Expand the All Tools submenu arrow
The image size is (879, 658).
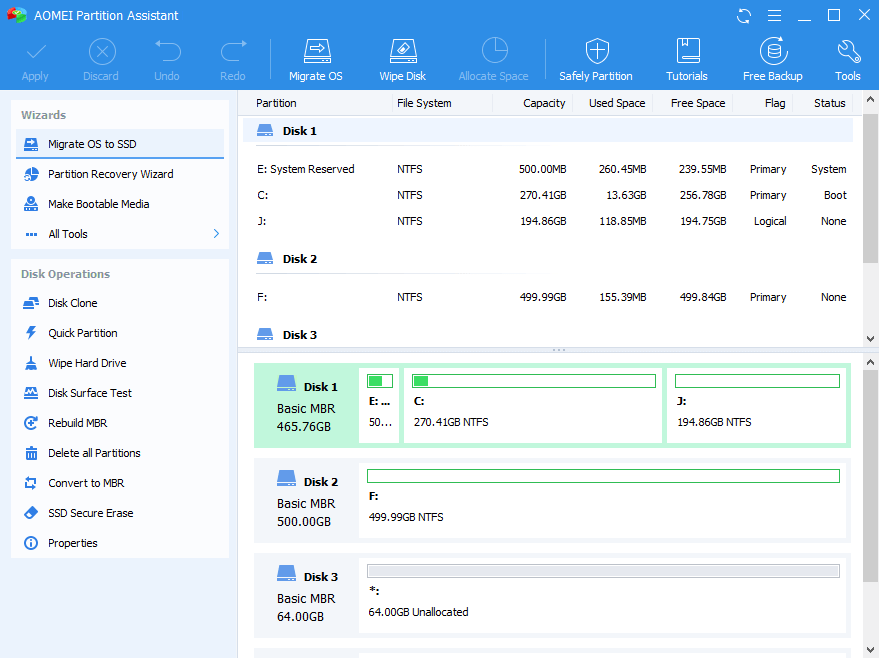pos(216,234)
